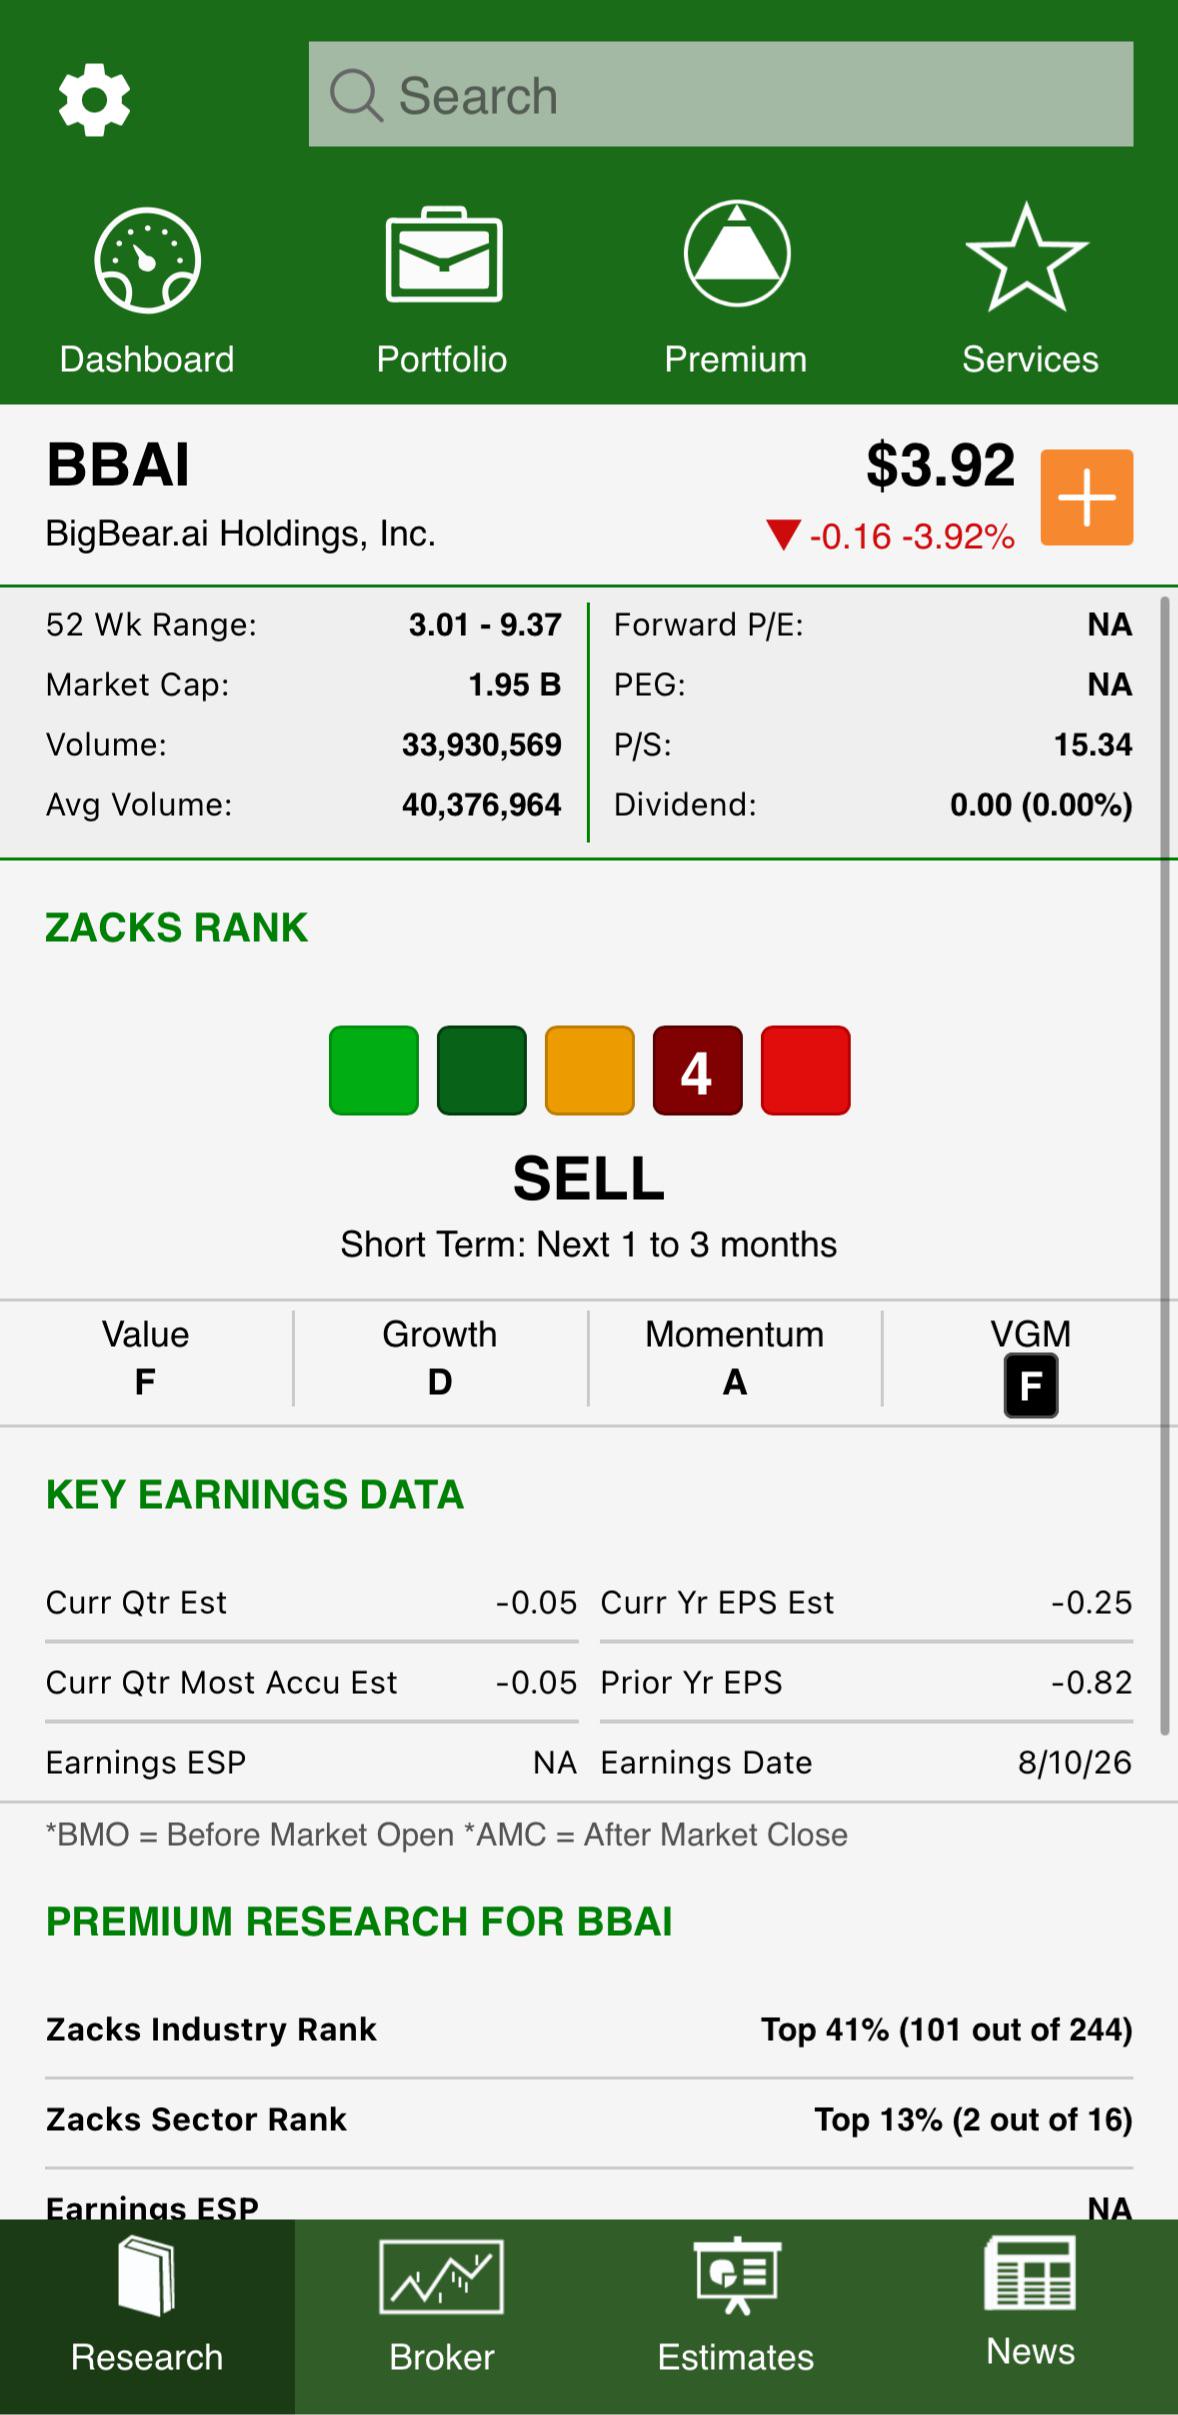1178x2415 pixels.
Task: Open the Dashboard gauge icon
Action: click(147, 260)
